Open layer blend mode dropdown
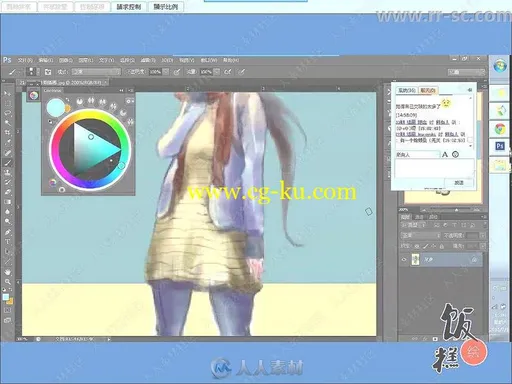Image resolution: width=512 pixels, height=384 pixels. tap(420, 235)
